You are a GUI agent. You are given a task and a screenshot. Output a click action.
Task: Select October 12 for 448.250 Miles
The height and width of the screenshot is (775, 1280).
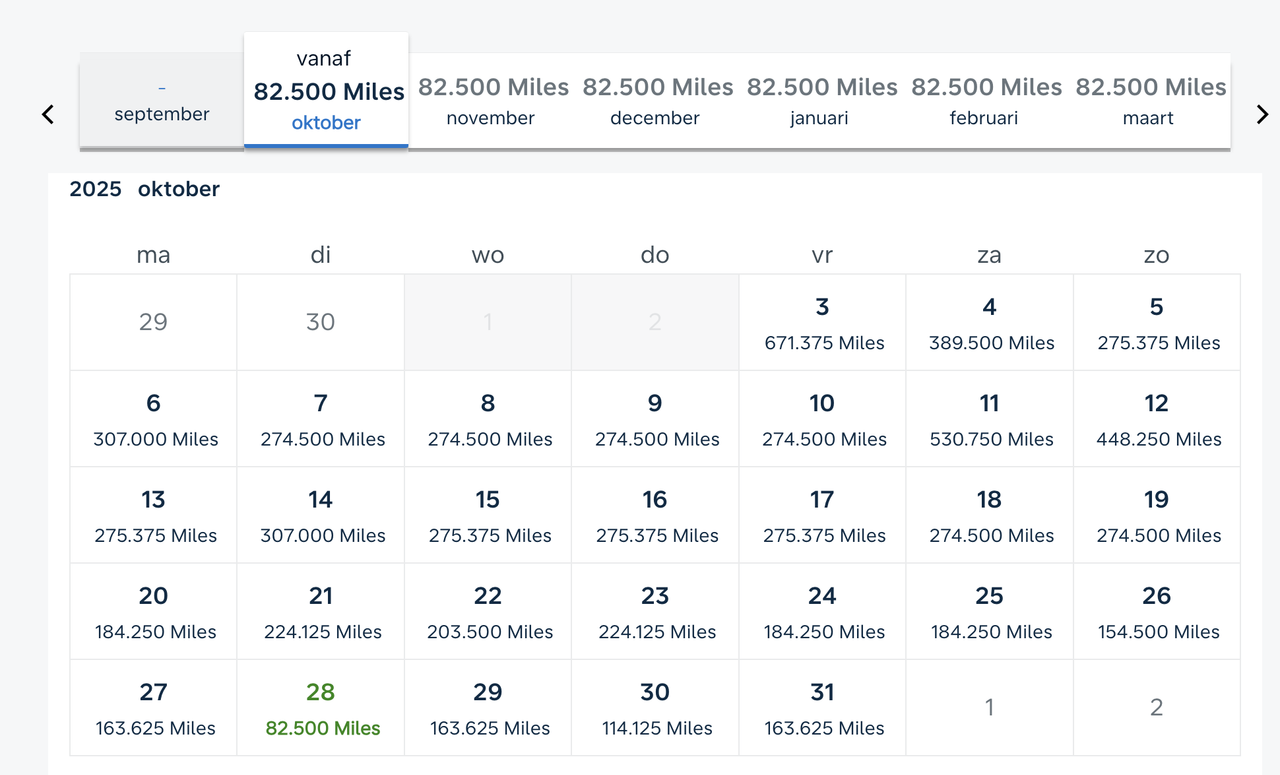click(1156, 419)
